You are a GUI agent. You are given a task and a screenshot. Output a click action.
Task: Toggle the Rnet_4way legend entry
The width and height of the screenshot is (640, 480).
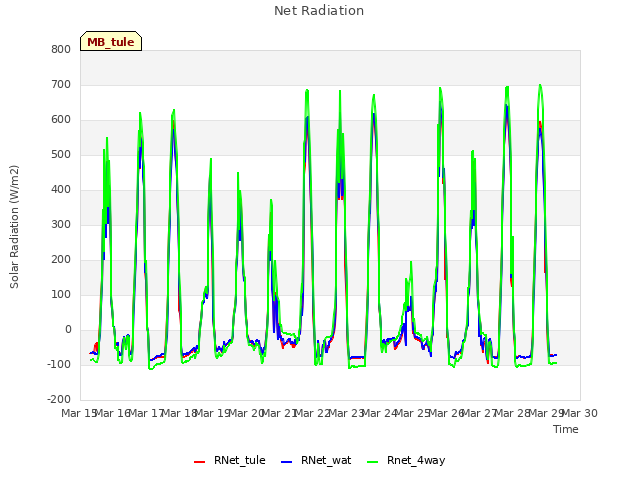click(406, 460)
